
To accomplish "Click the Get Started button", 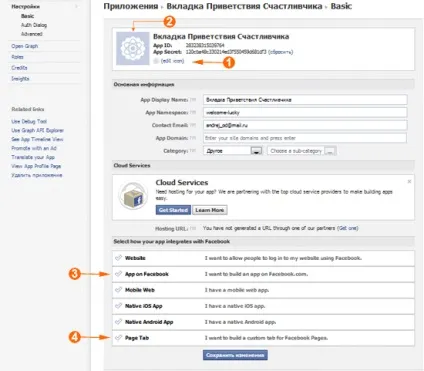I will [173, 210].
